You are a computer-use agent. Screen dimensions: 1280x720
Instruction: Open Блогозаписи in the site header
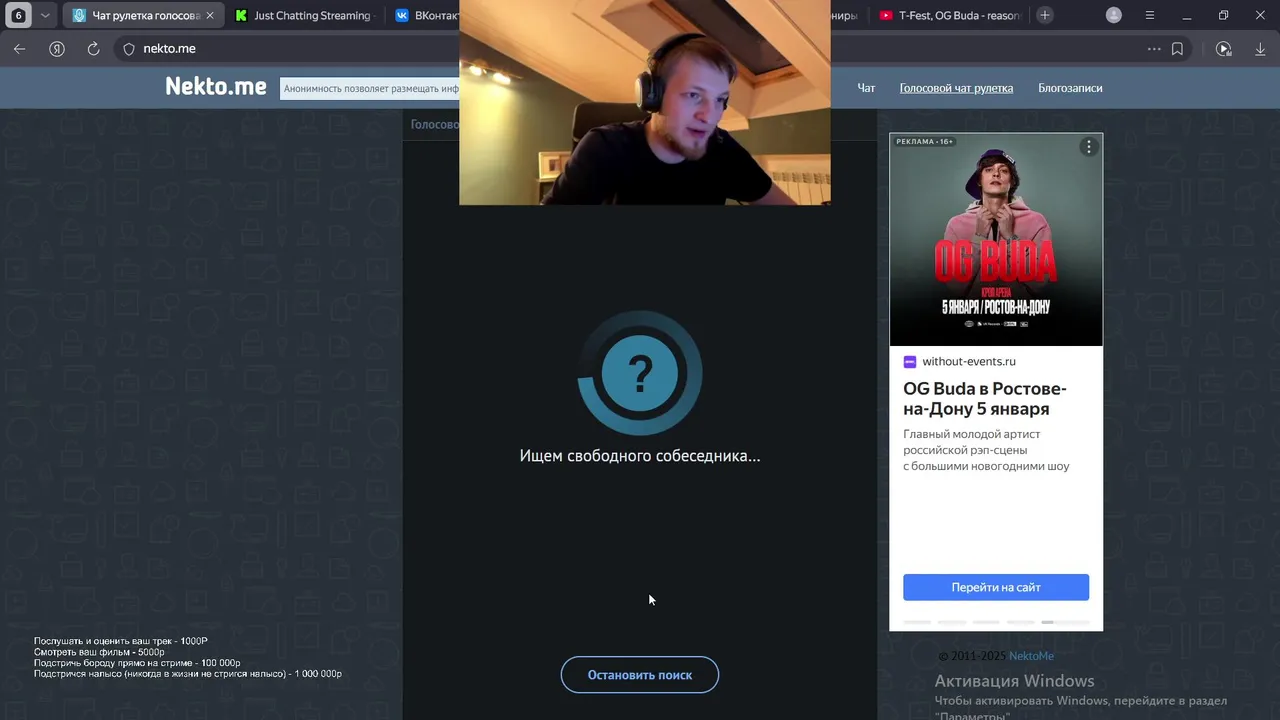(1070, 88)
